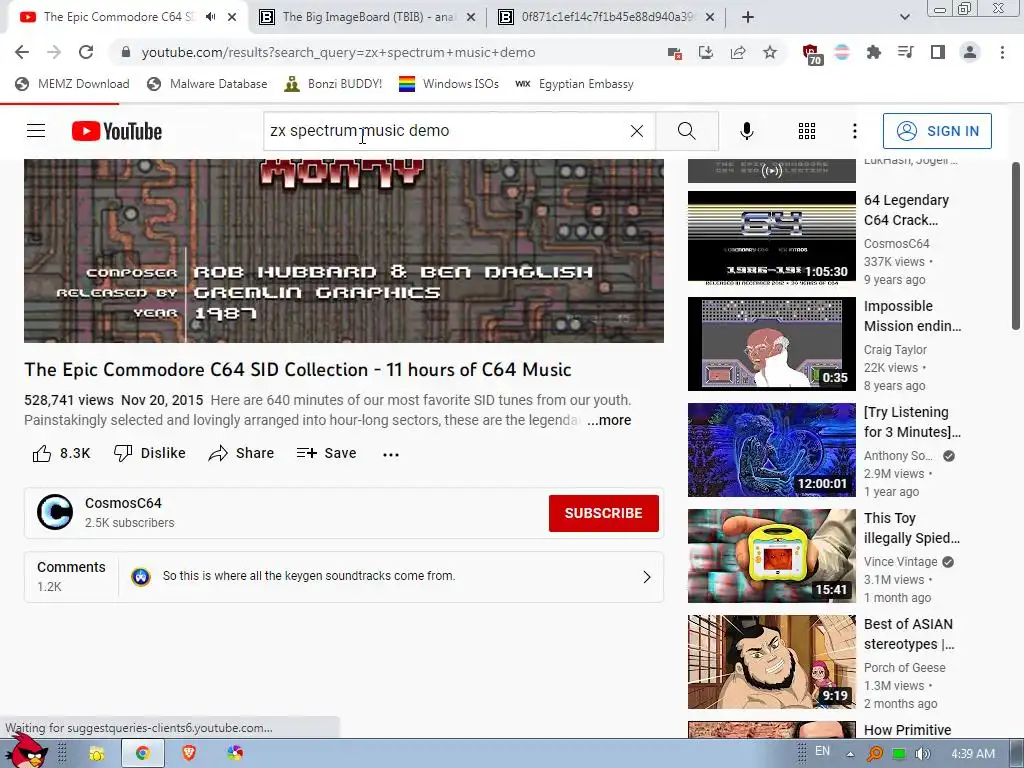Show hidden system tray icons arrow
This screenshot has width=1024, height=768.
click(850, 754)
